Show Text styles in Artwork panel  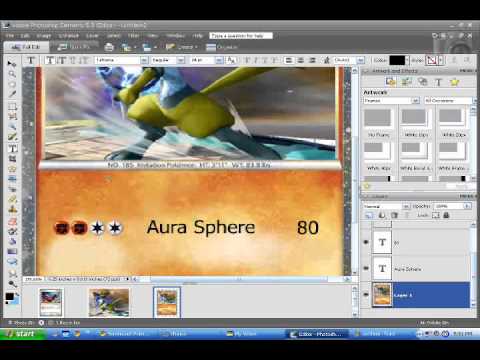(438, 82)
